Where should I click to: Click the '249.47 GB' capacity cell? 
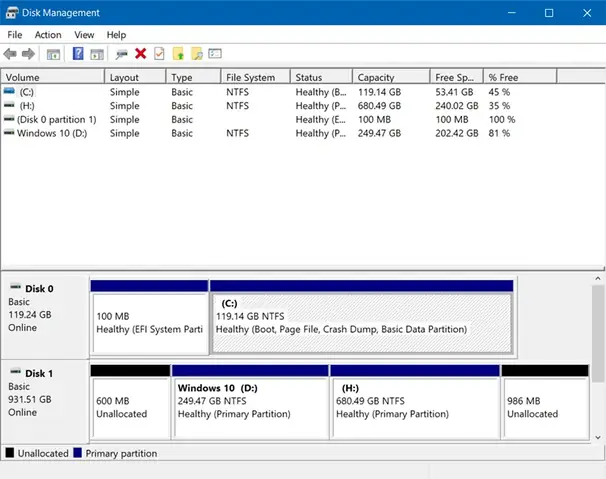pyautogui.click(x=379, y=133)
